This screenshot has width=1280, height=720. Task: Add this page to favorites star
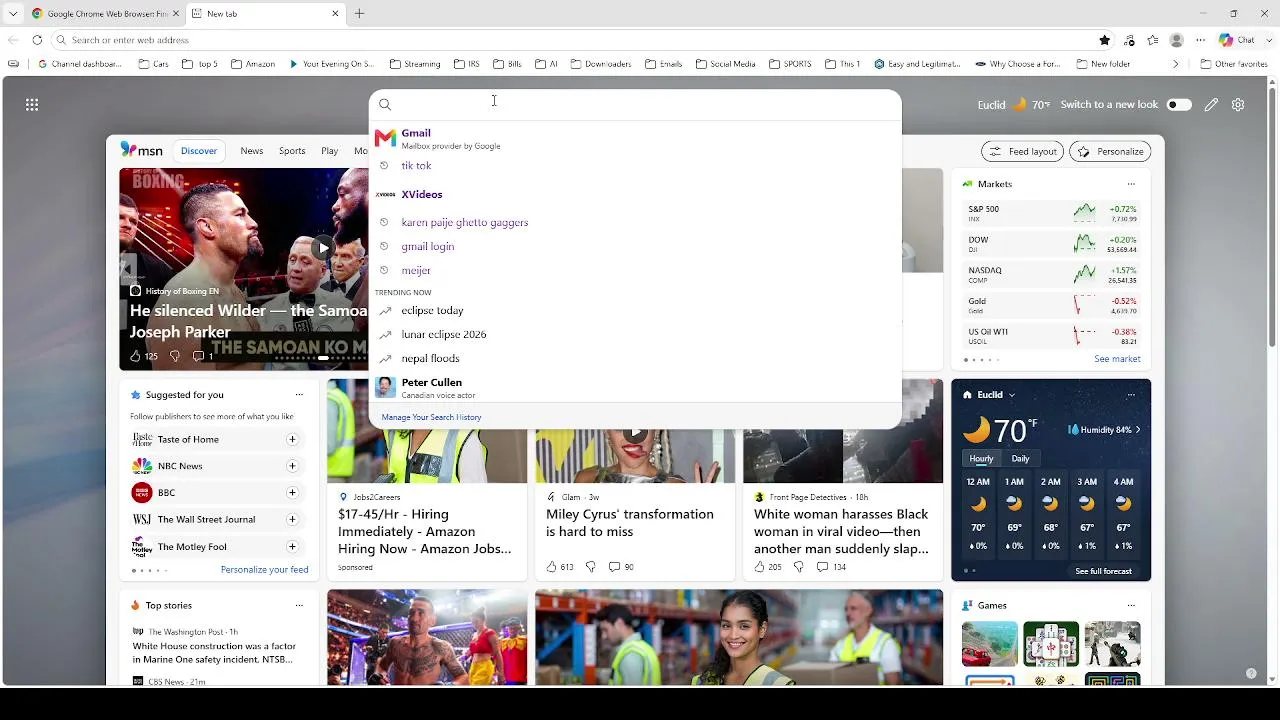pos(1104,40)
